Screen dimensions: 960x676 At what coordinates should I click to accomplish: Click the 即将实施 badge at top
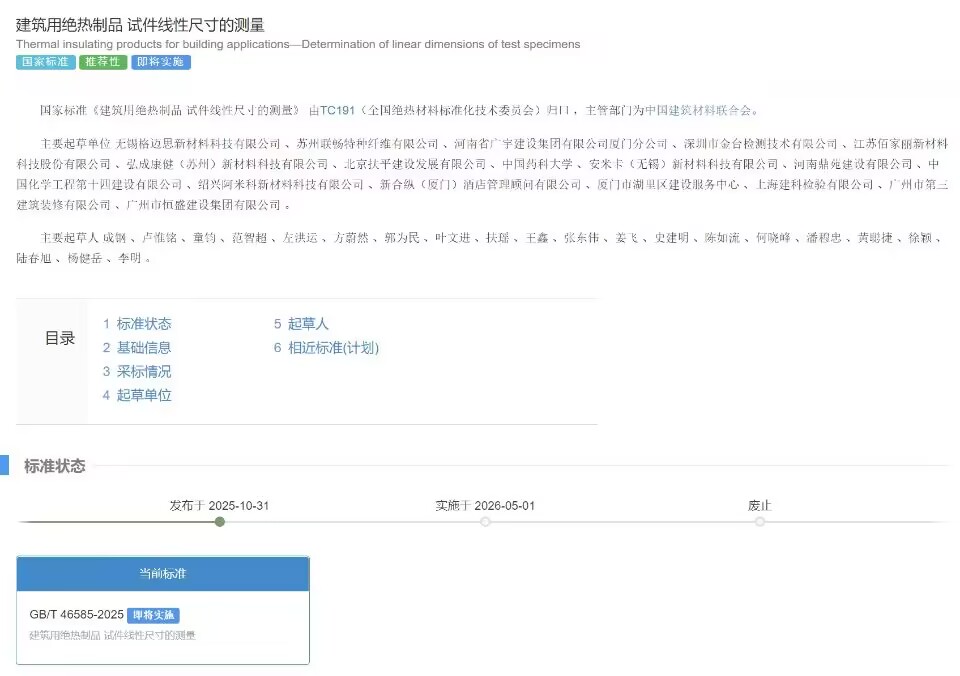click(159, 62)
